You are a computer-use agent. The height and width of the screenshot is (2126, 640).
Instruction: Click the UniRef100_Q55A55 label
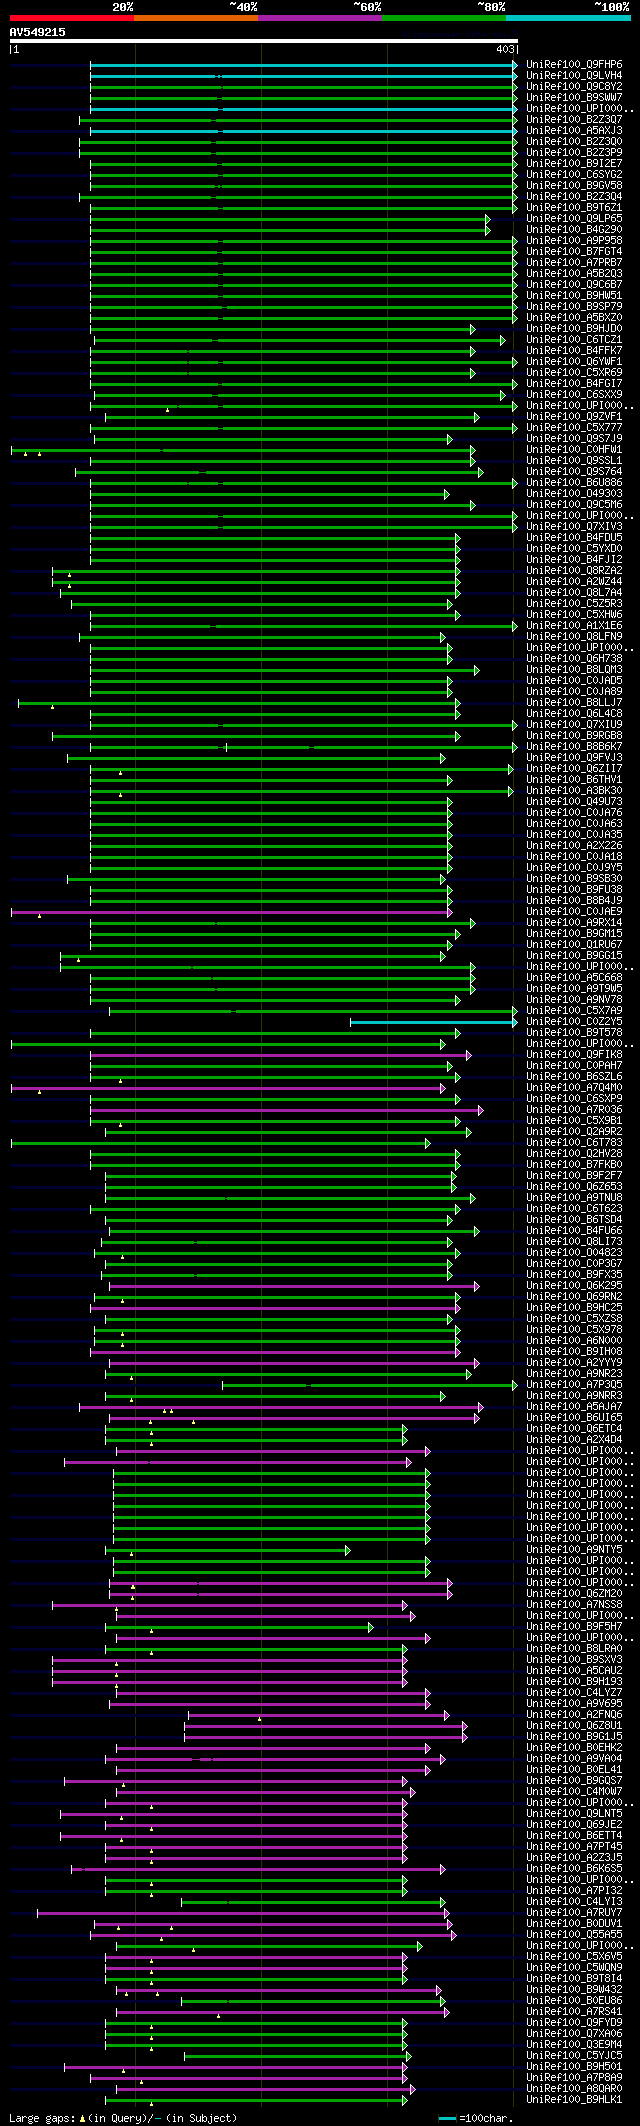[x=574, y=1934]
